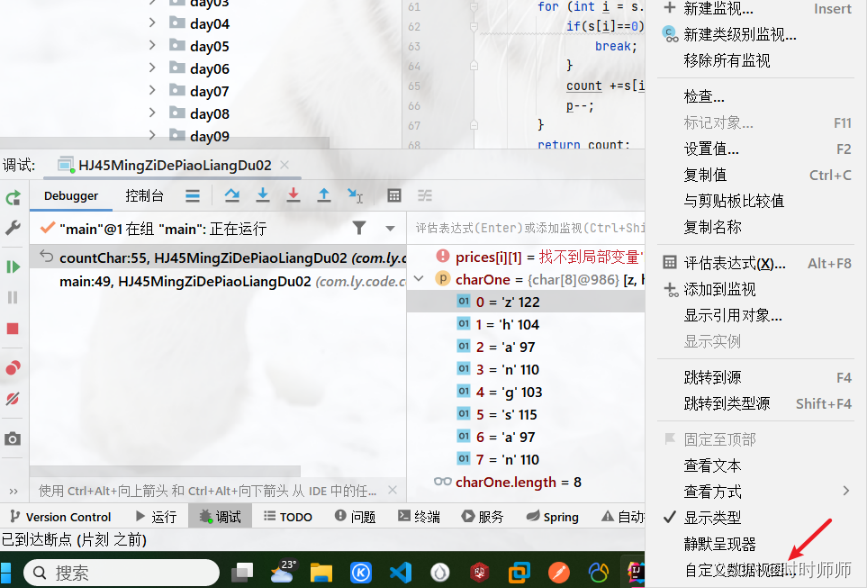
Task: Open 问题 problems tool window
Action: [x=355, y=517]
